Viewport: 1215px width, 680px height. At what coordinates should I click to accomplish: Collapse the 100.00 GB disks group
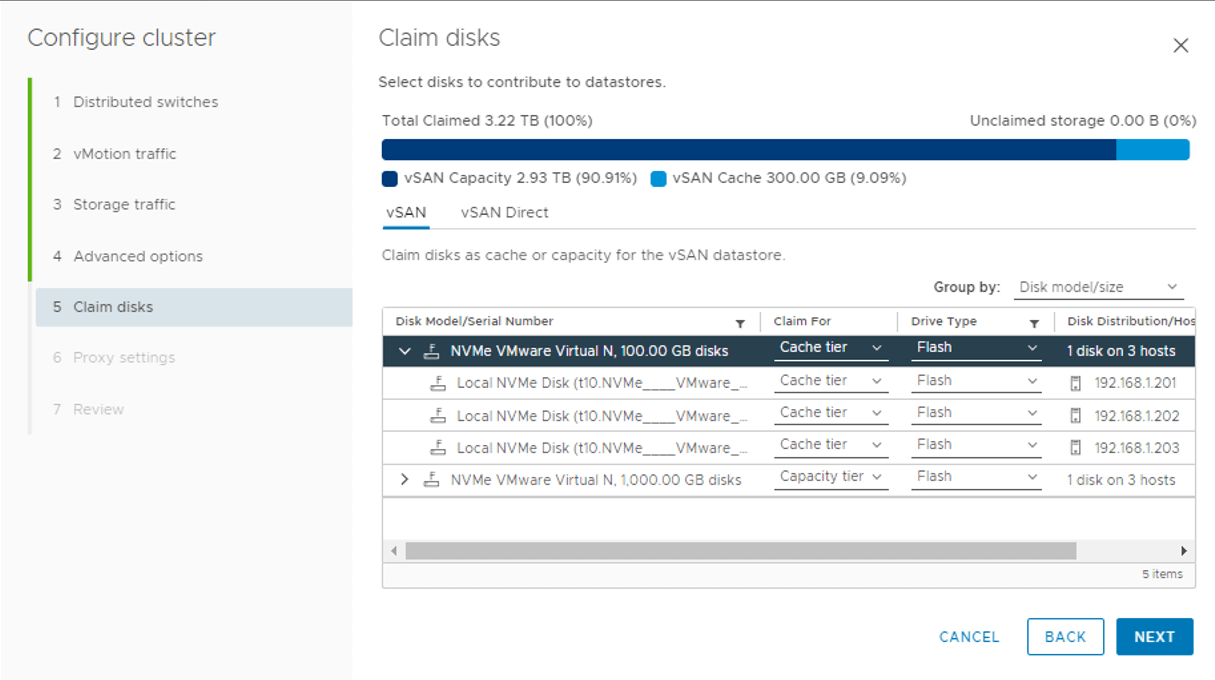tap(405, 351)
